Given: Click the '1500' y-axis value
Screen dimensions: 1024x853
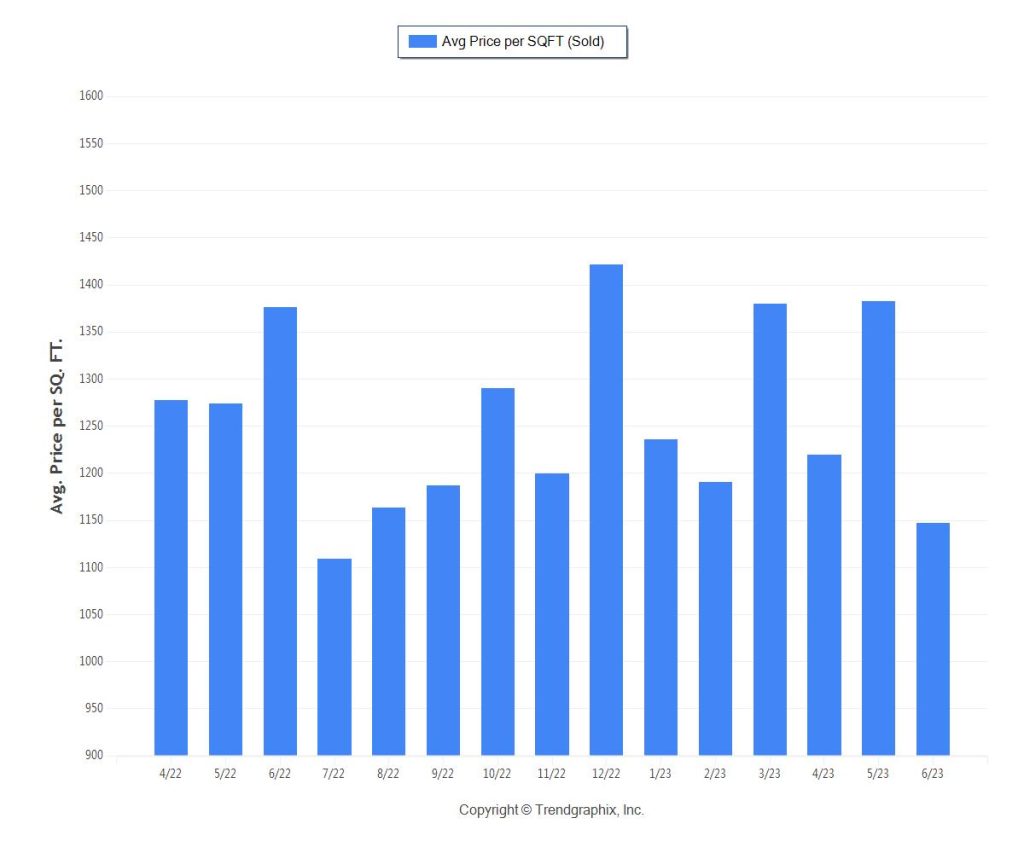Looking at the screenshot, I should point(91,190).
